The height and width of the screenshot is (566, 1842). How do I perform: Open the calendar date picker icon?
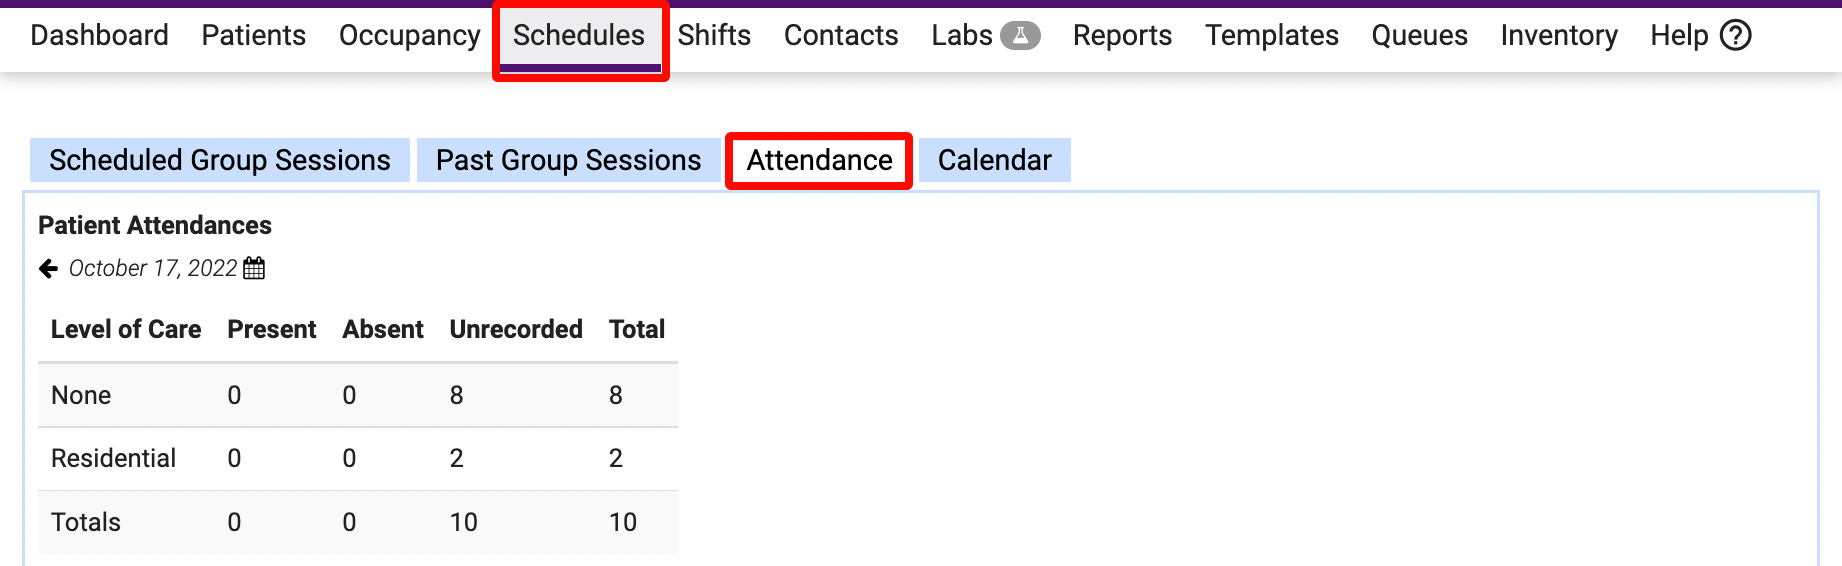(x=255, y=268)
